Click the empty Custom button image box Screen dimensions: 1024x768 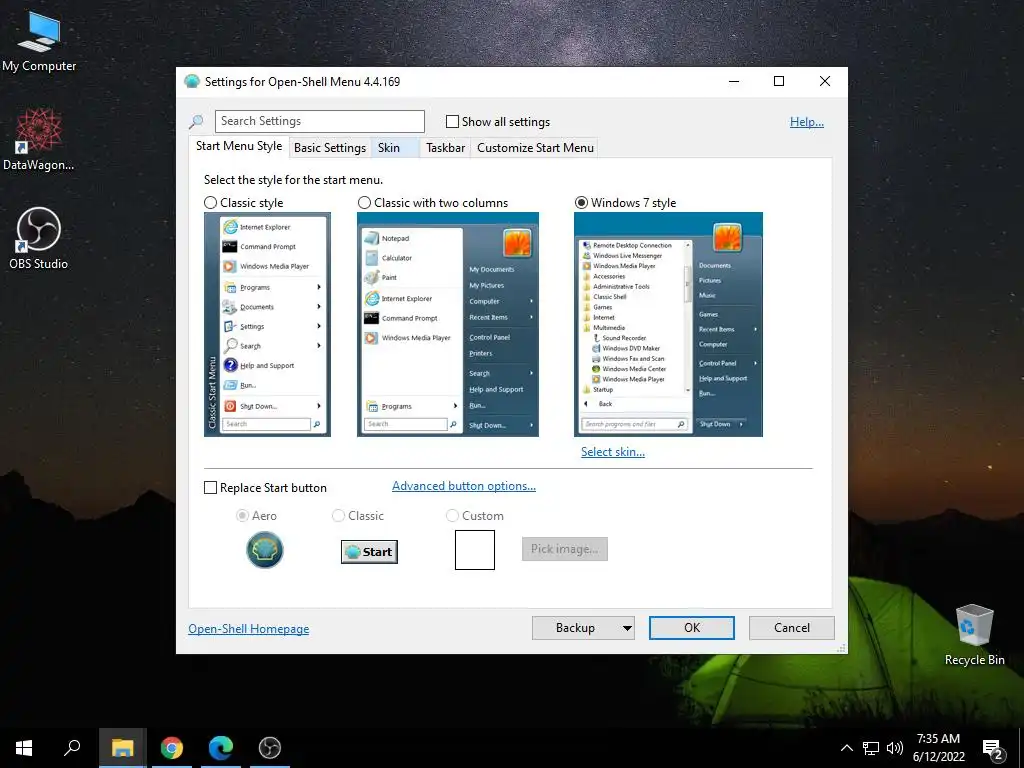pyautogui.click(x=475, y=550)
